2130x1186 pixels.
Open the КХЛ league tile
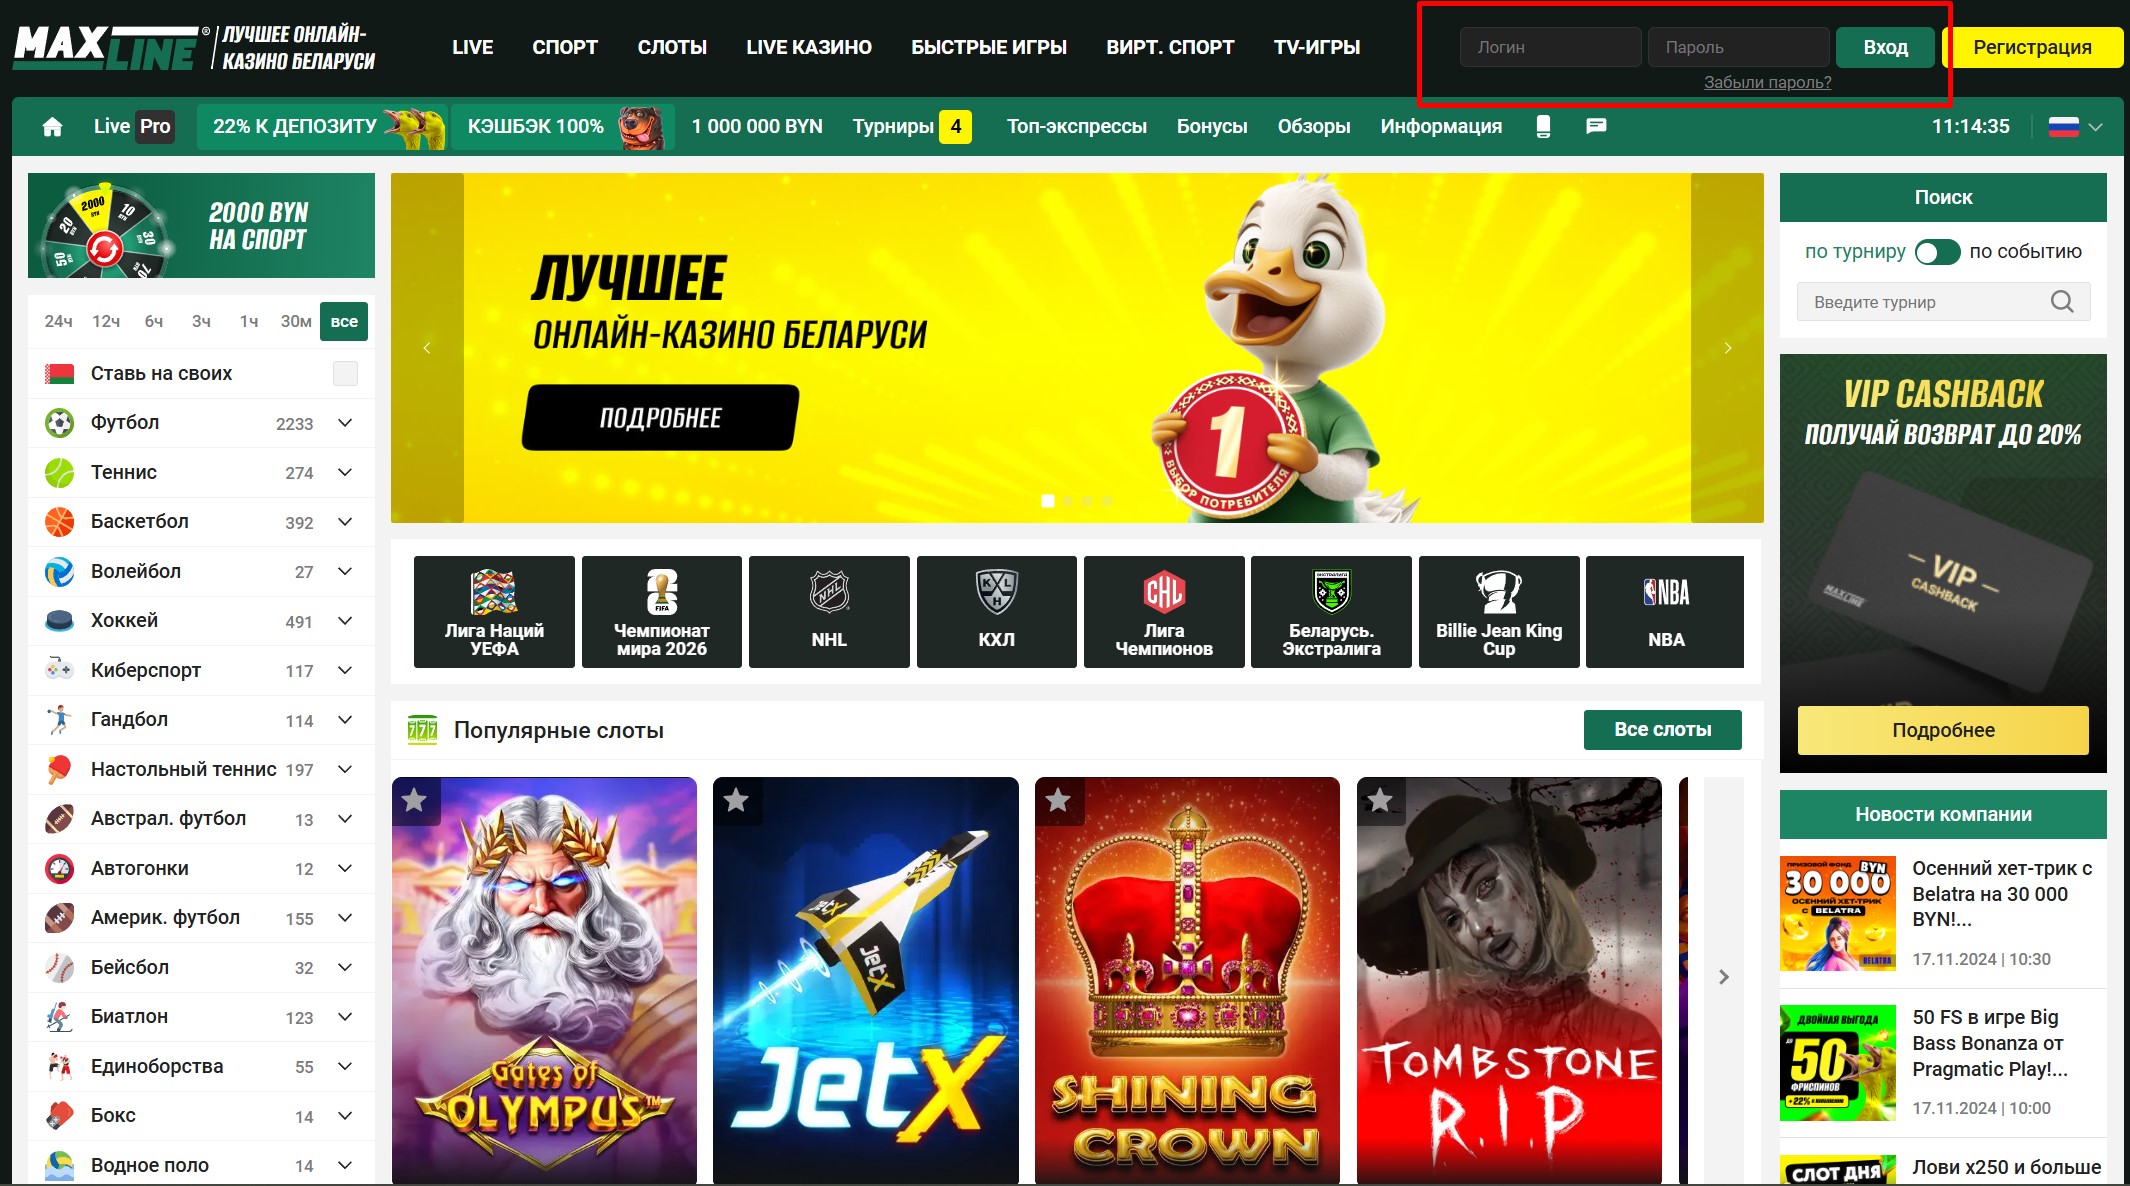[997, 611]
